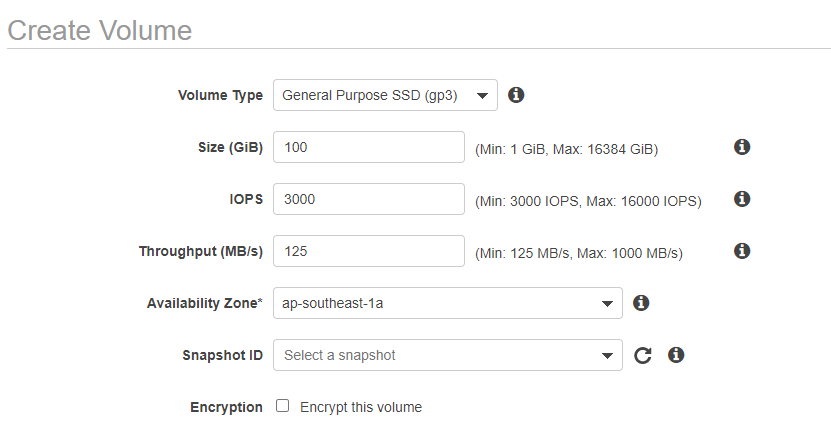Click the Encryption field label

(x=226, y=407)
